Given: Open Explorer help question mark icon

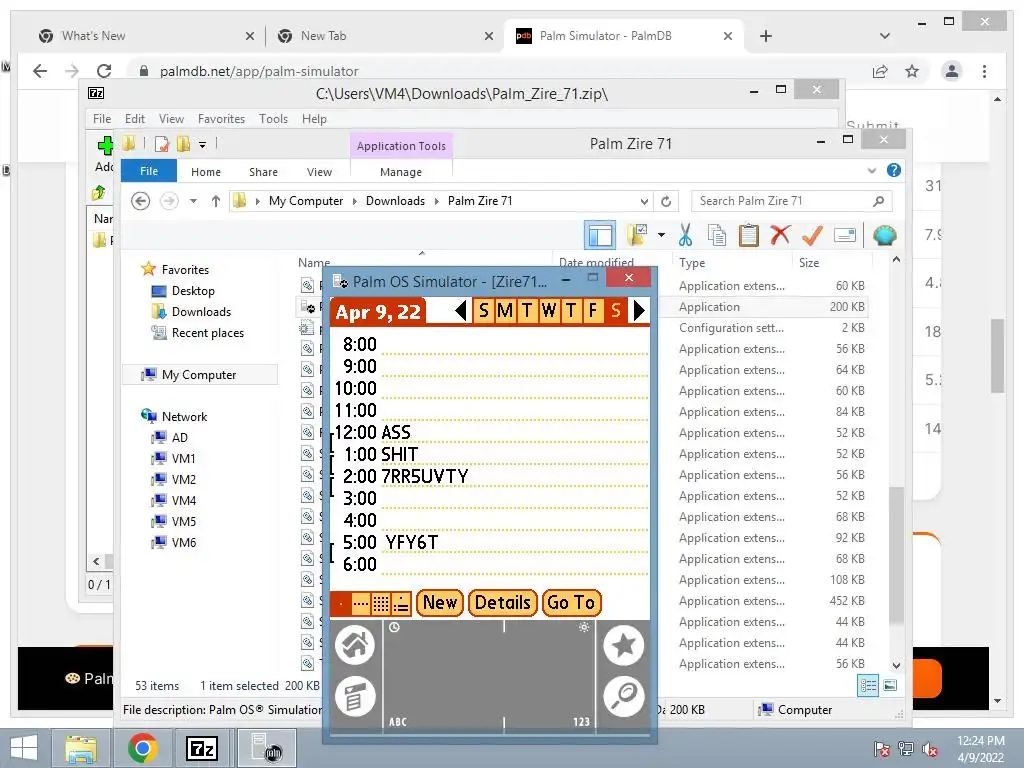Looking at the screenshot, I should point(894,170).
